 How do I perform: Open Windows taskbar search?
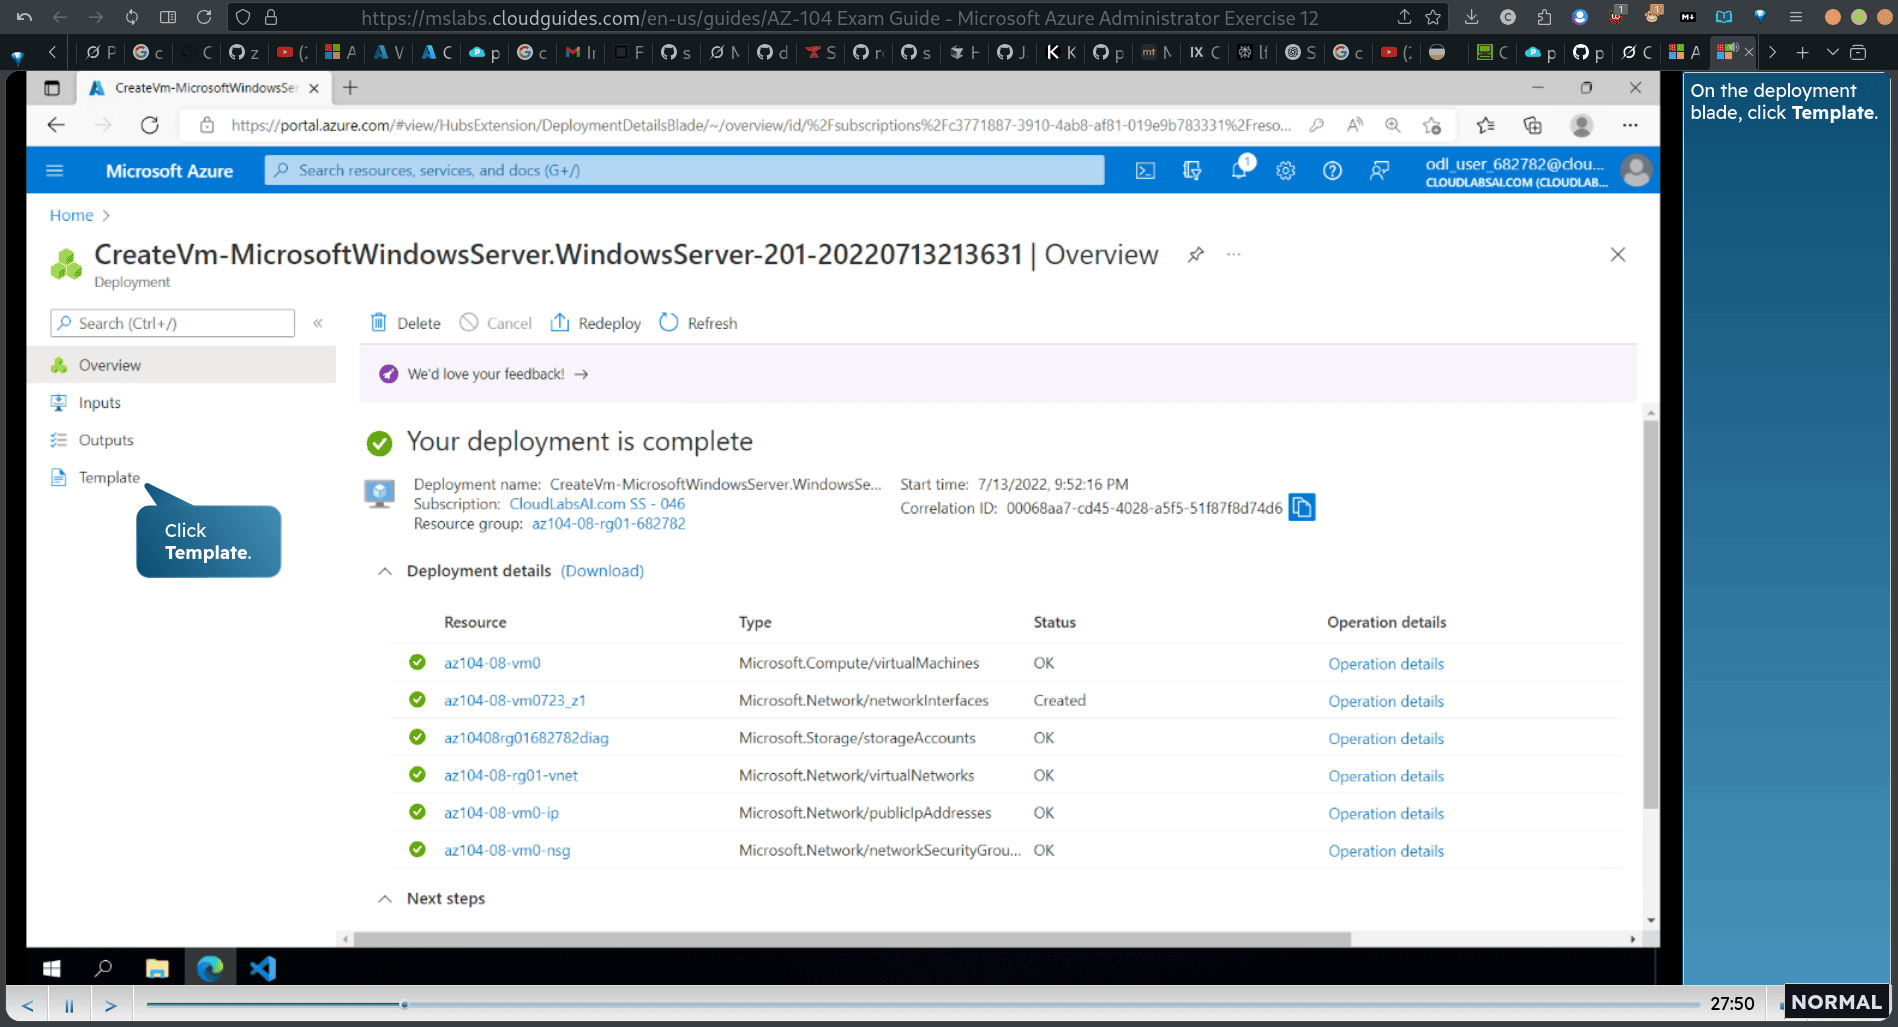103,968
